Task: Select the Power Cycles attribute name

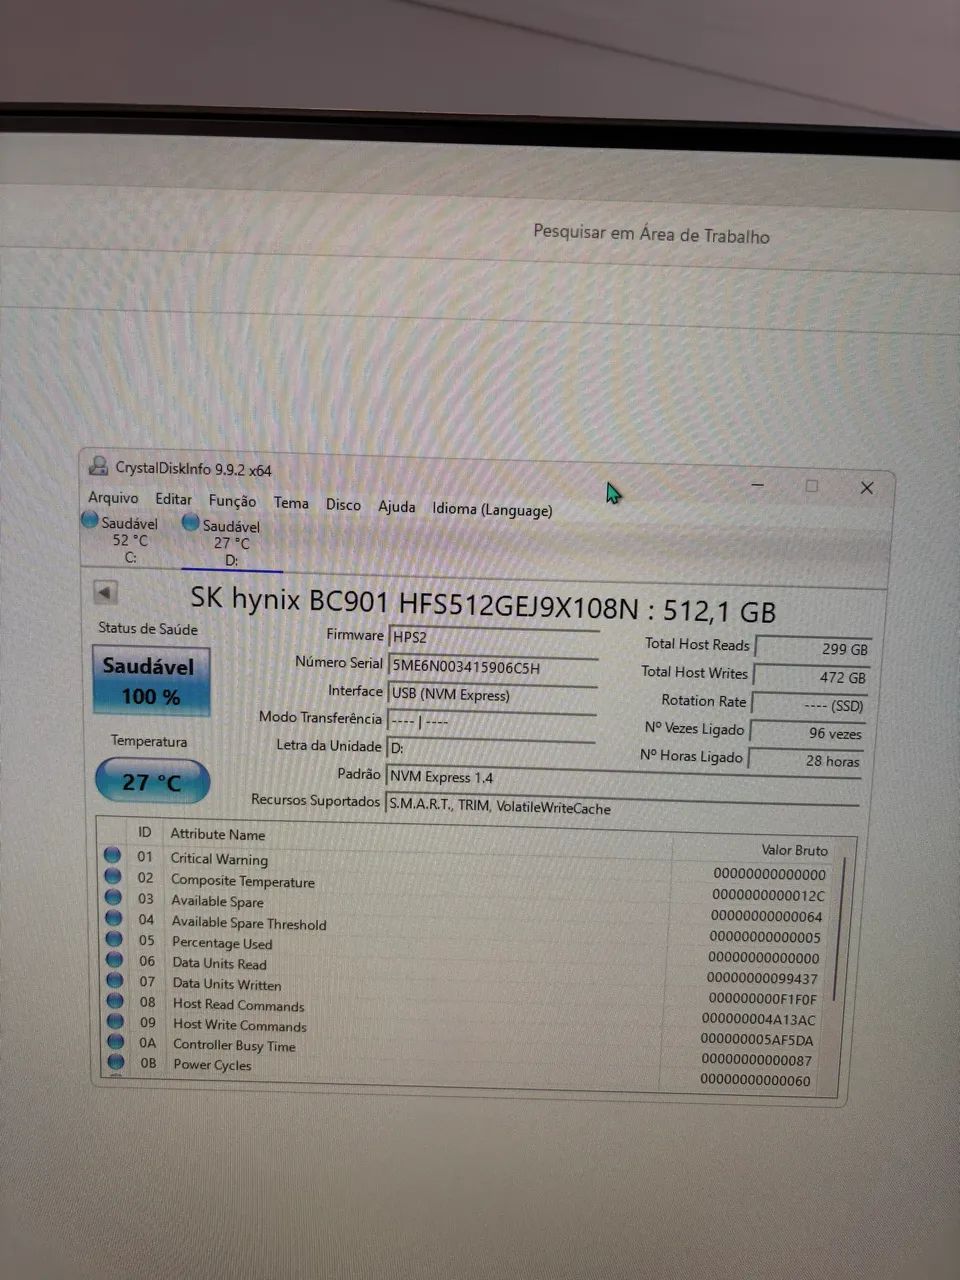Action: tap(212, 1065)
